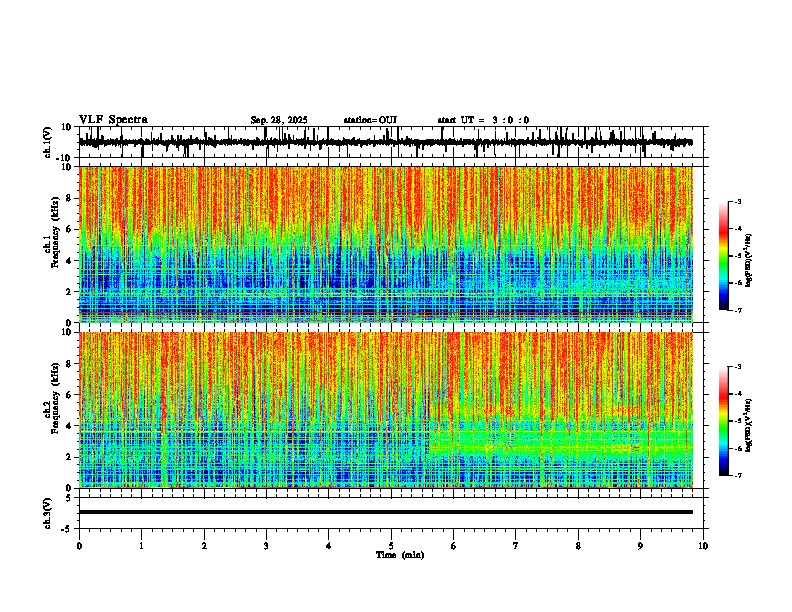This screenshot has width=792, height=612.
Task: Click x-axis tick label "0" on time axis
Action: (x=79, y=546)
